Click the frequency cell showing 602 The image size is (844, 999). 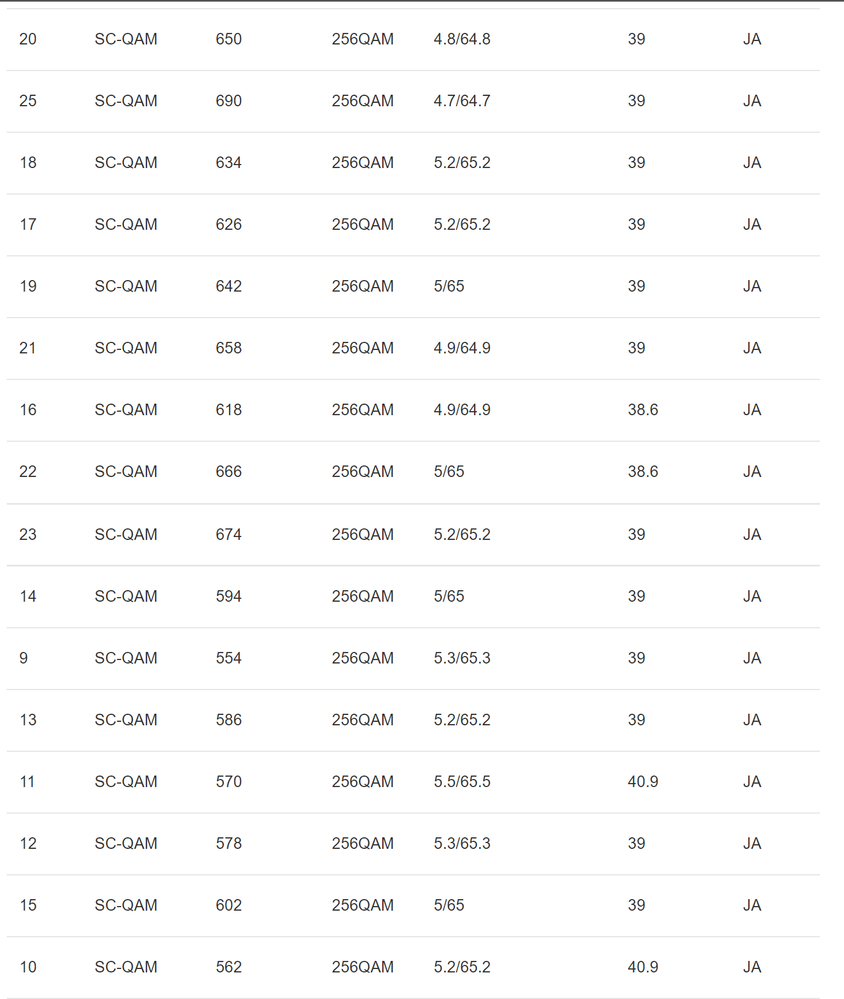click(x=228, y=906)
